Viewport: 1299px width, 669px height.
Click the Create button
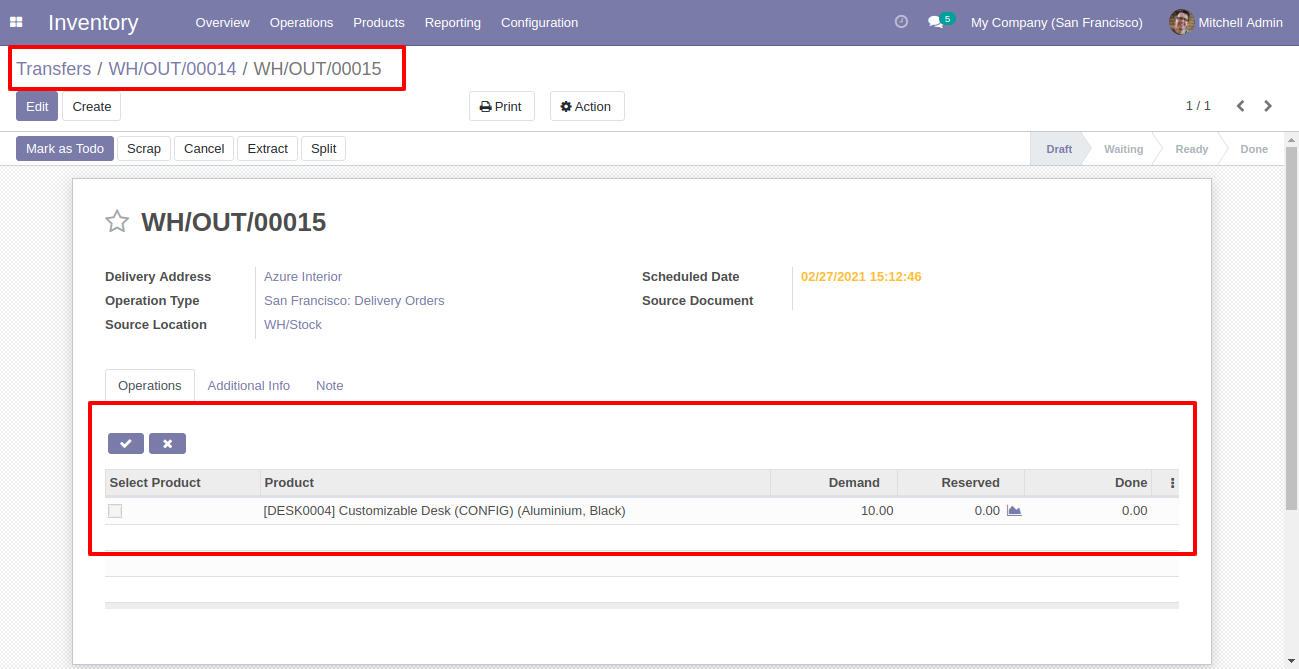(92, 106)
